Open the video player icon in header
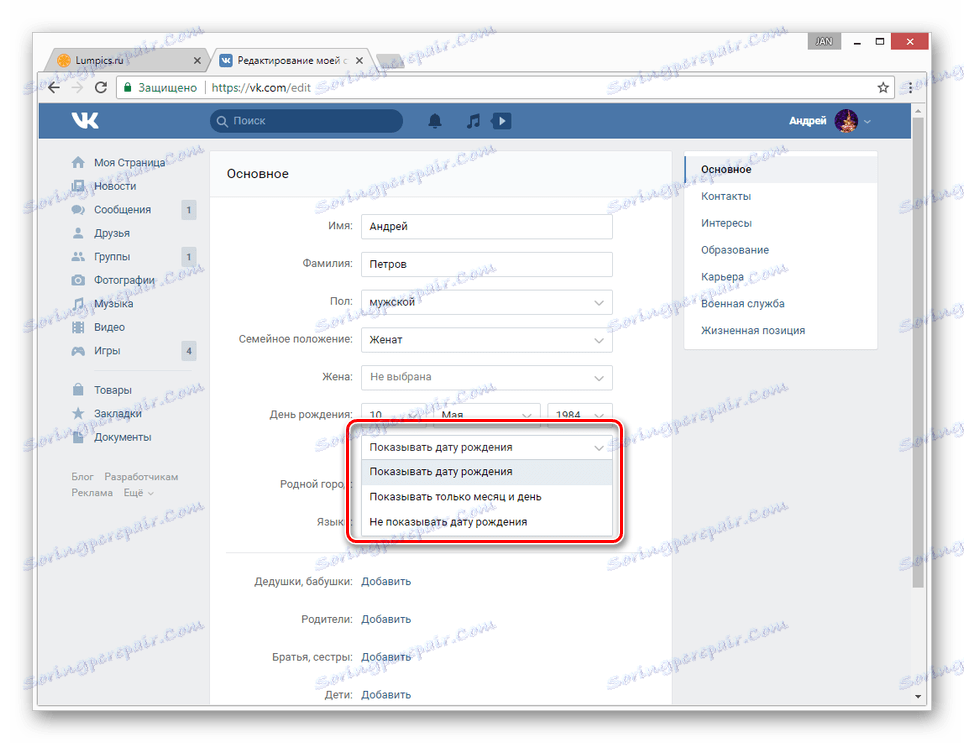Viewport: 964px width, 743px height. [502, 121]
